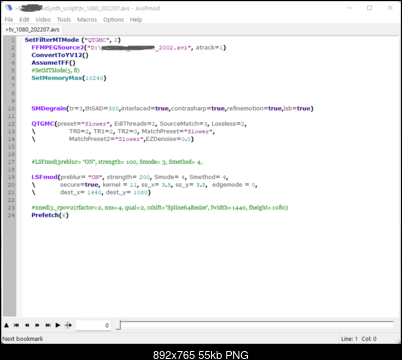Open the Tools menu

(64, 20)
